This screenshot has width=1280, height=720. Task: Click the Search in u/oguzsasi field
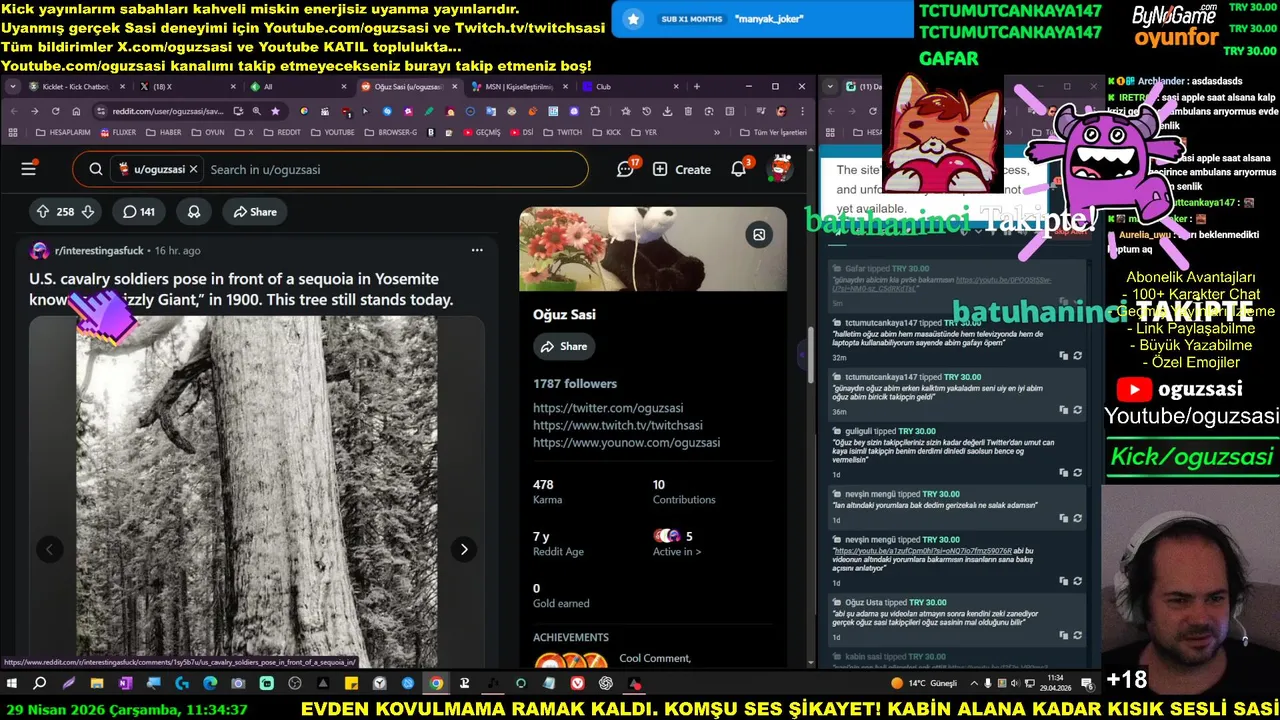[x=390, y=169]
